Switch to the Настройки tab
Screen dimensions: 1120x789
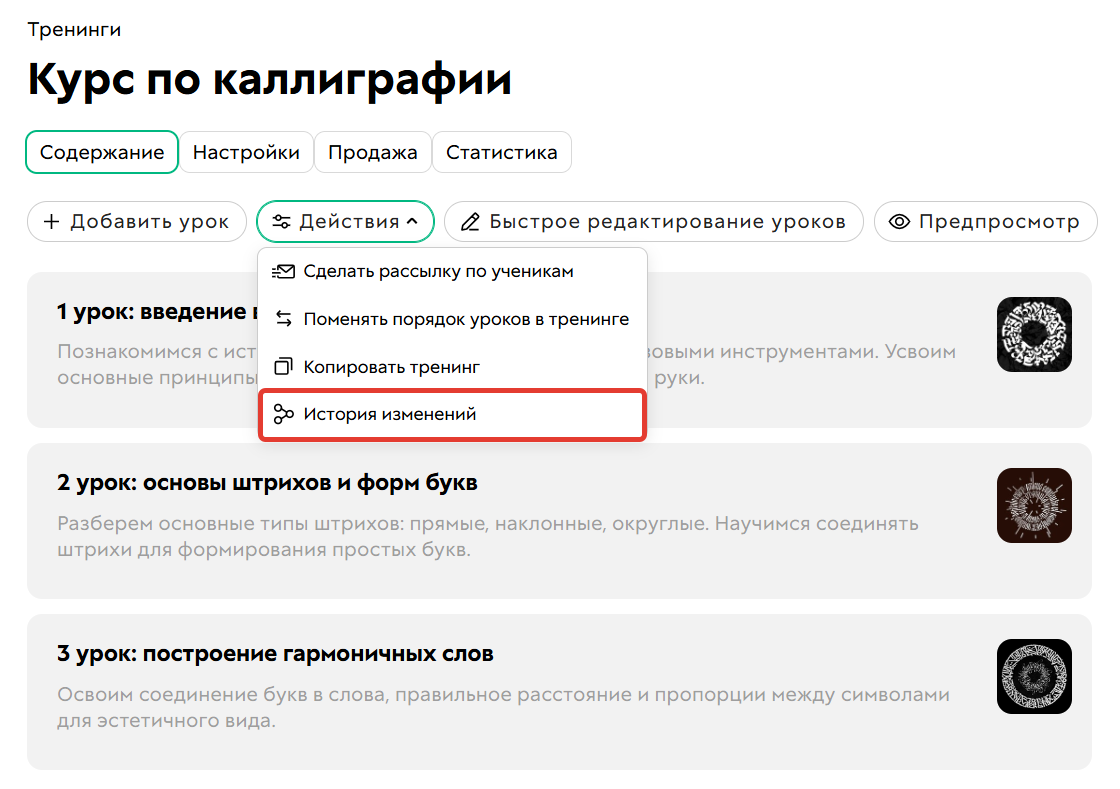pos(246,151)
